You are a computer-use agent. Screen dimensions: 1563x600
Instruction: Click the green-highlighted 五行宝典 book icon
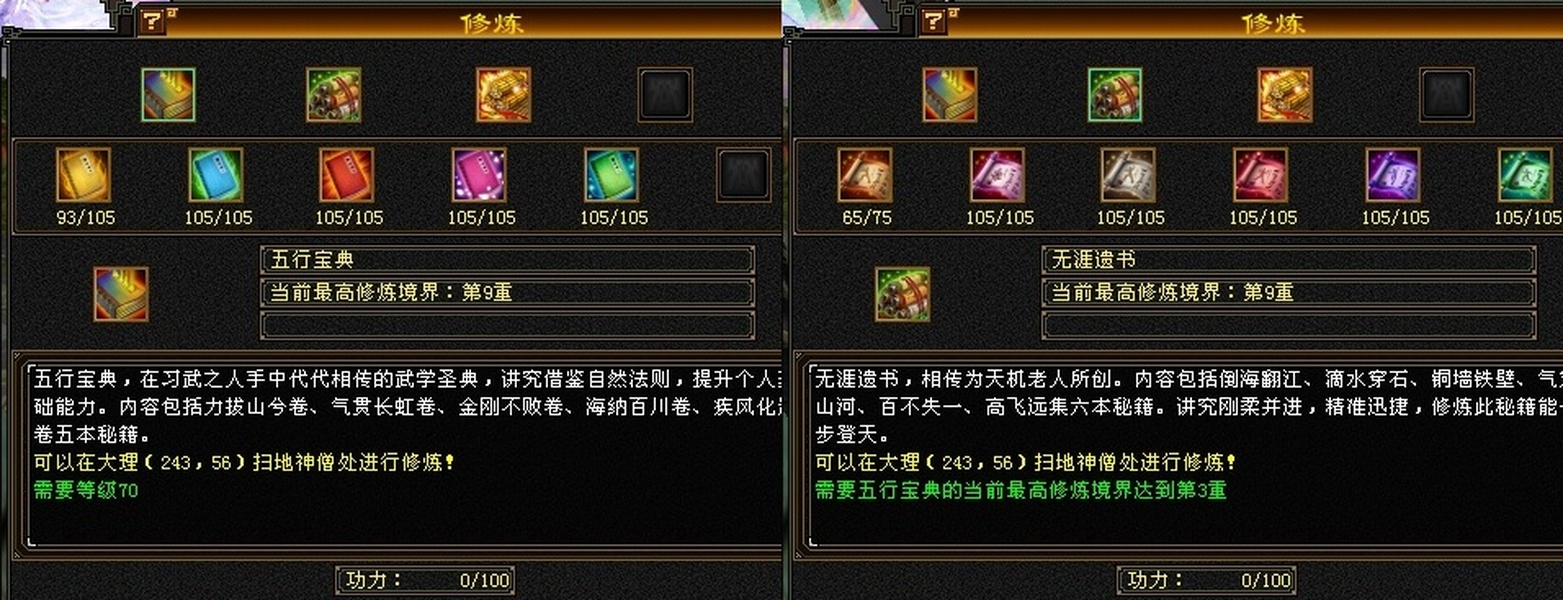[168, 95]
